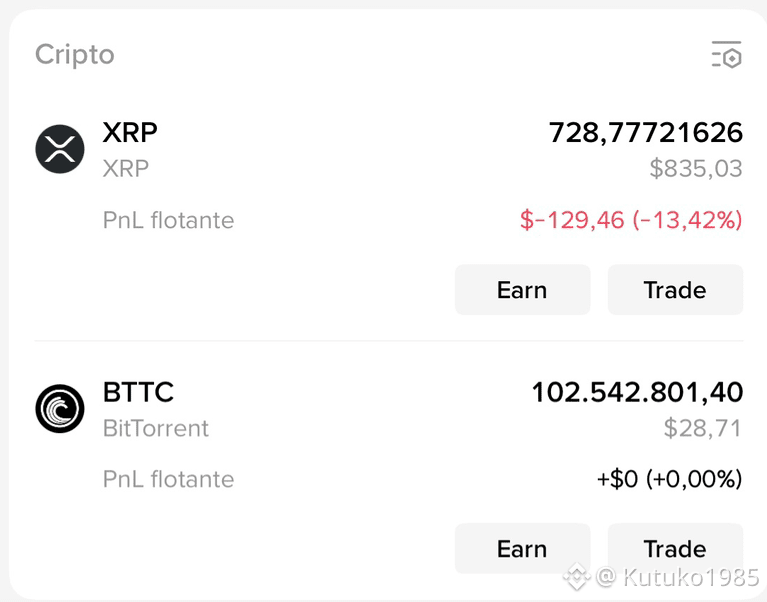Open Earn for BTTC
This screenshot has width=767, height=602.
point(522,549)
